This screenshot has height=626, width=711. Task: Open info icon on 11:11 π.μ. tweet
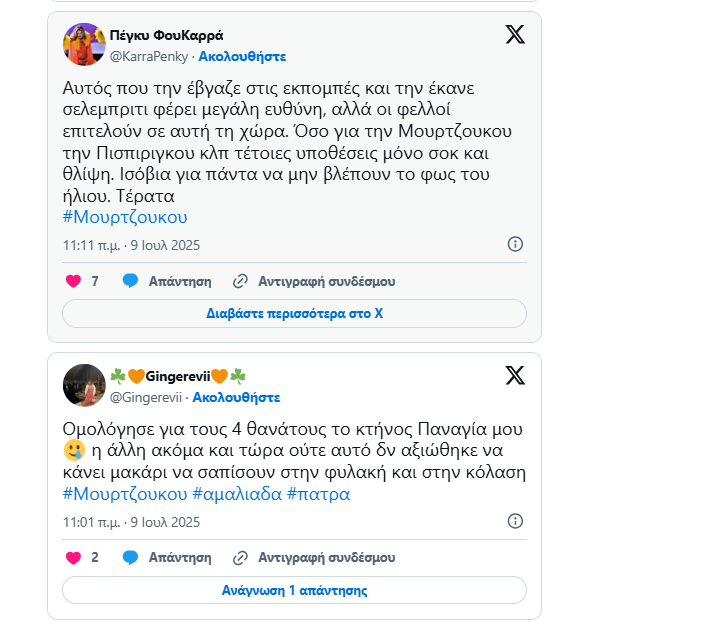coord(515,244)
